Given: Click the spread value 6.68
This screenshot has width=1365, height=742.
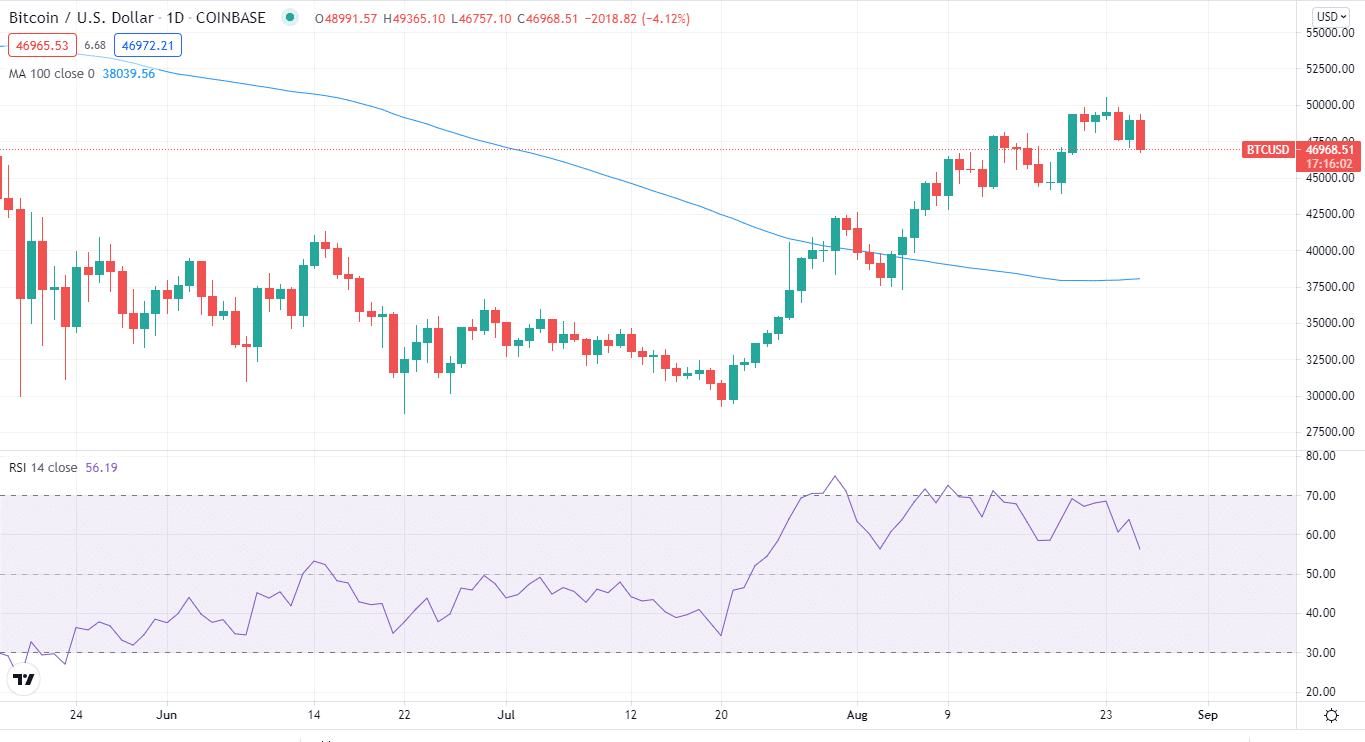Looking at the screenshot, I should tap(95, 45).
